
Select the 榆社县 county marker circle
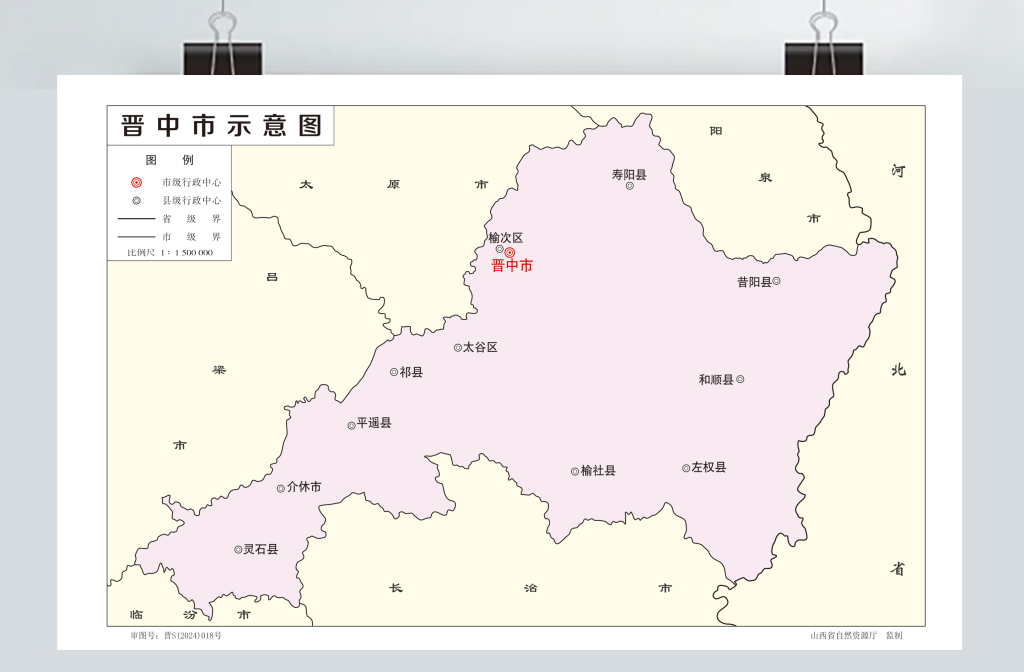[575, 471]
